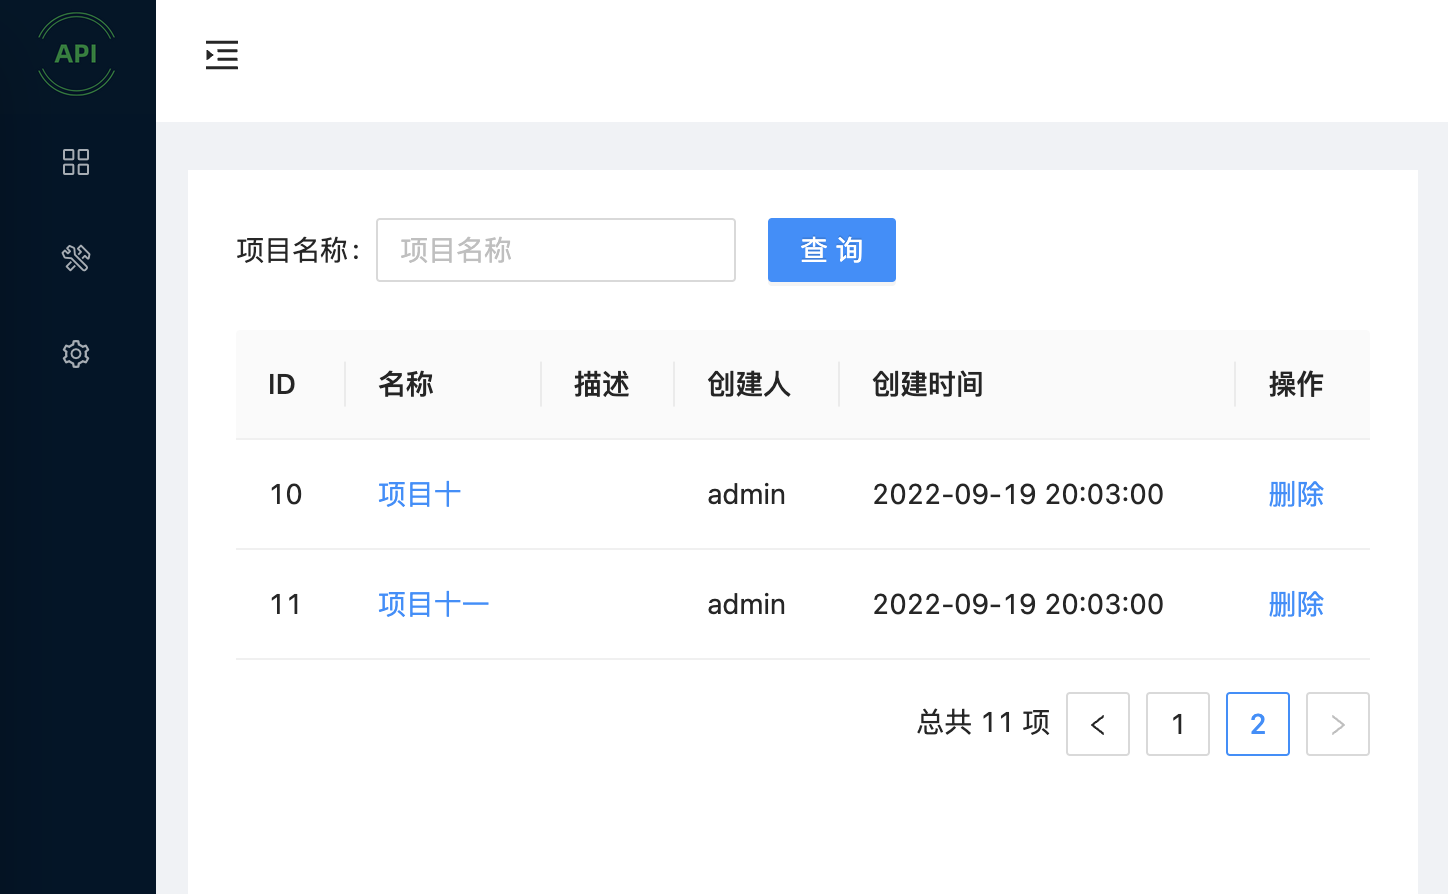Click admin in the 项目十一 row
The width and height of the screenshot is (1448, 894).
point(746,604)
